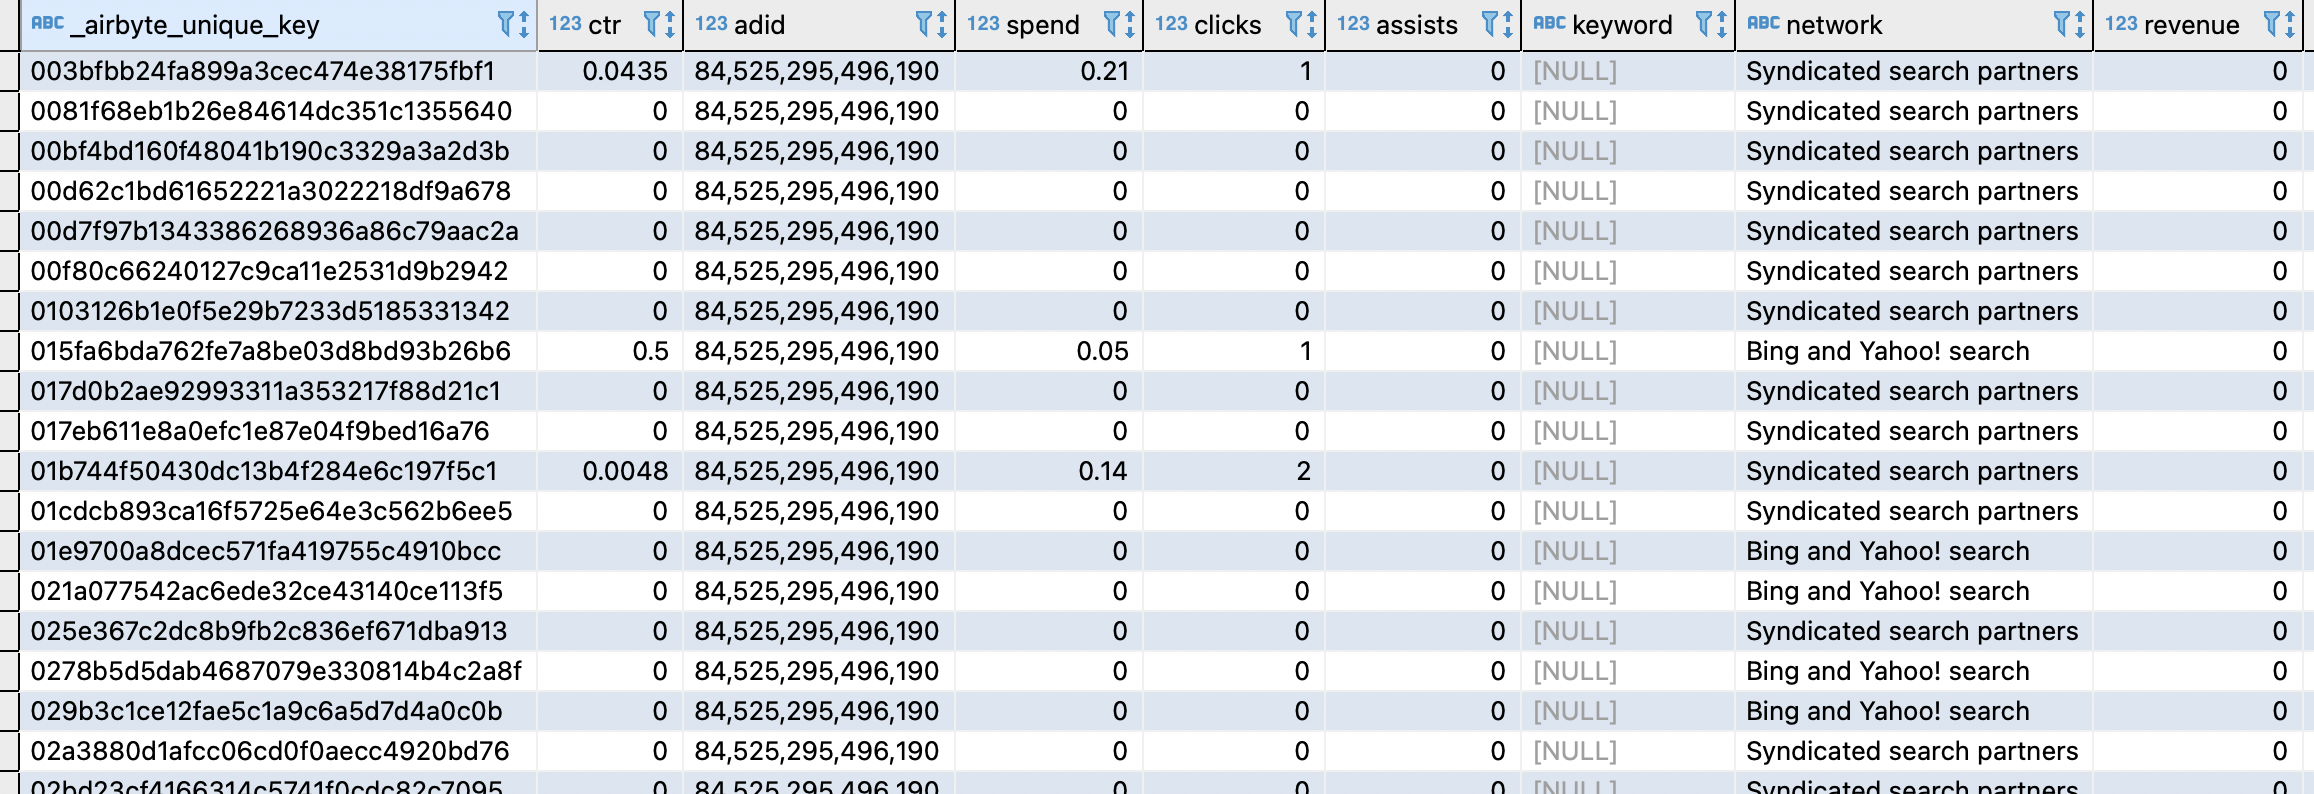Click cell 01b744f50430dc13b4f284e6c197f5c1
This screenshot has width=2314, height=794.
(x=278, y=471)
